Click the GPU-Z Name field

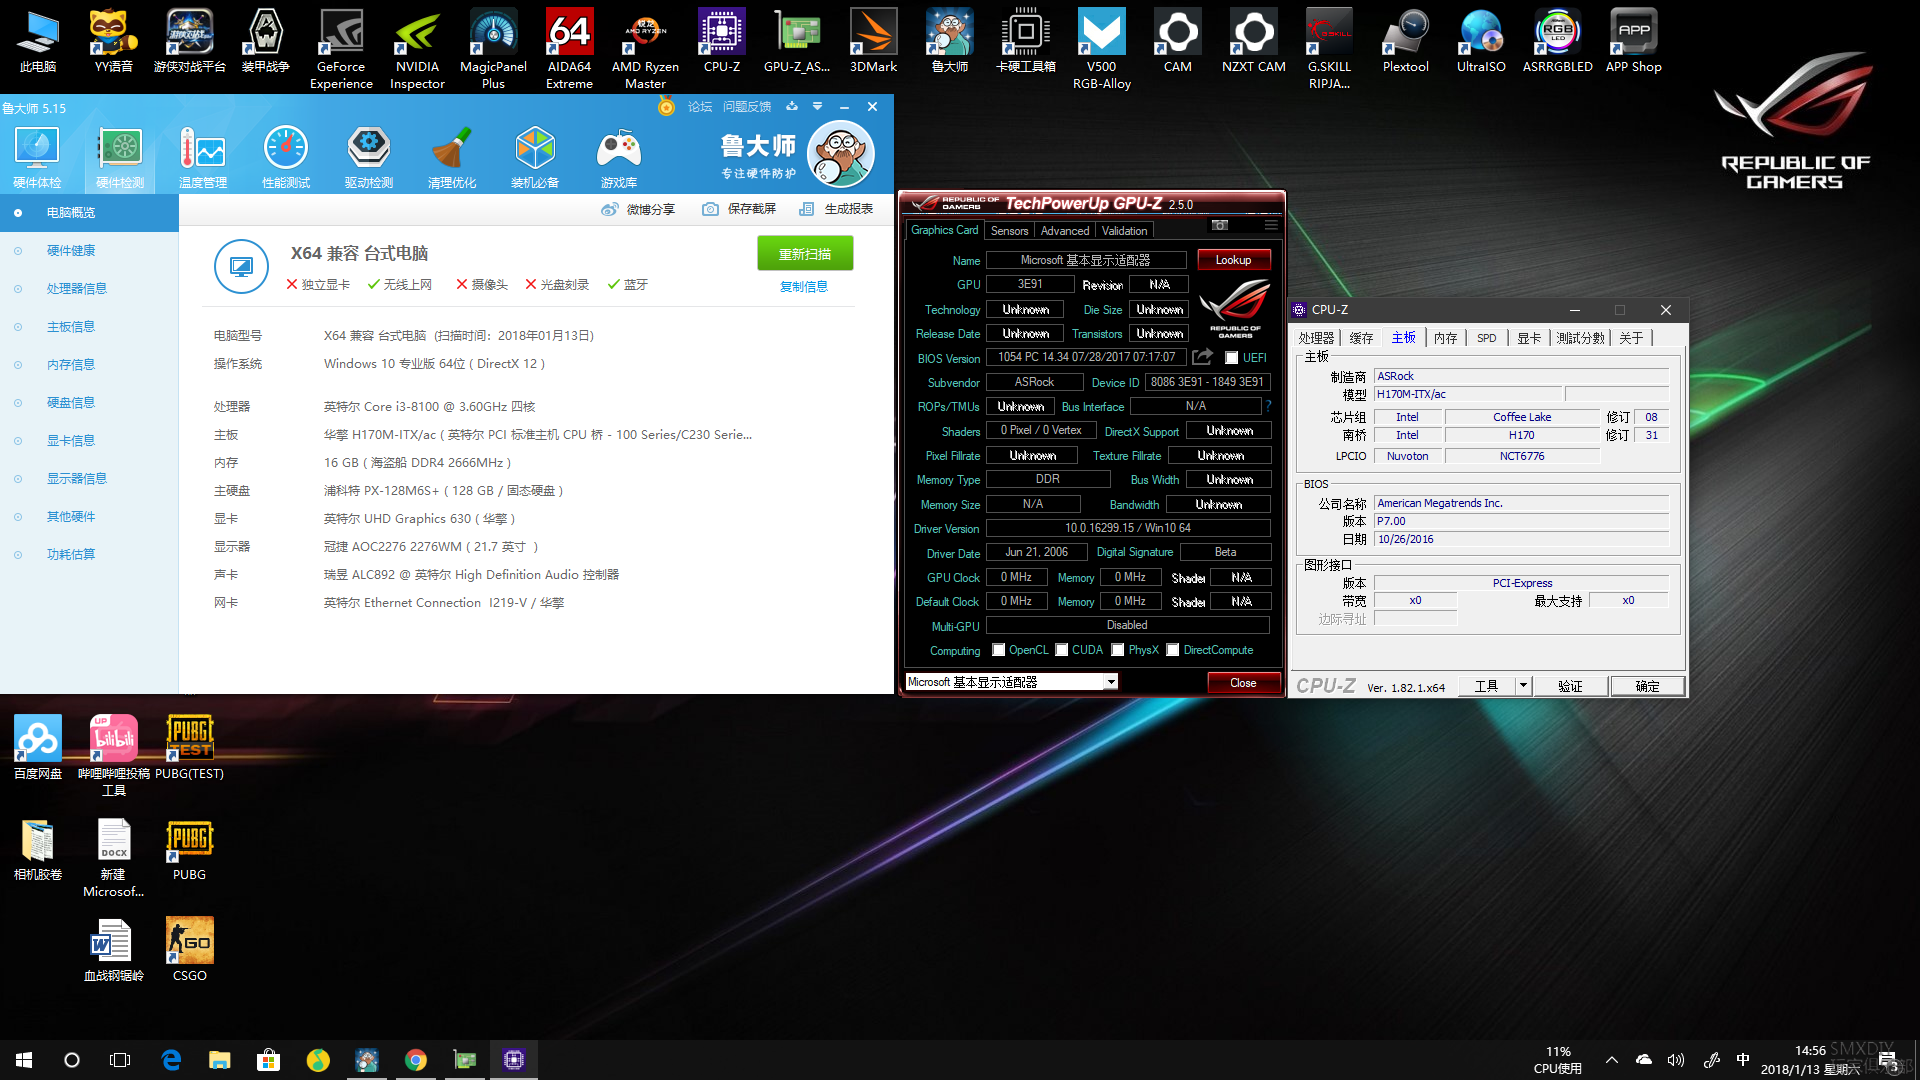point(1086,260)
